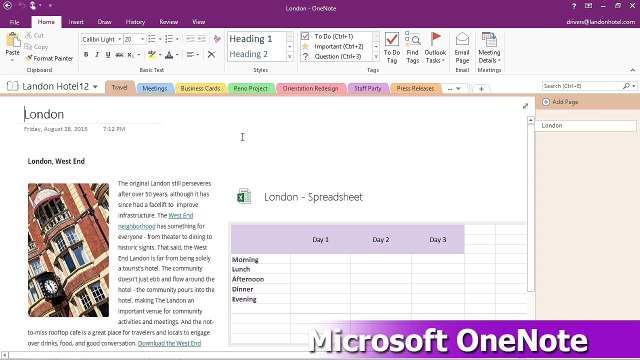Follow the Download the West End link
Viewport: 640px width, 360px height.
pos(169,343)
